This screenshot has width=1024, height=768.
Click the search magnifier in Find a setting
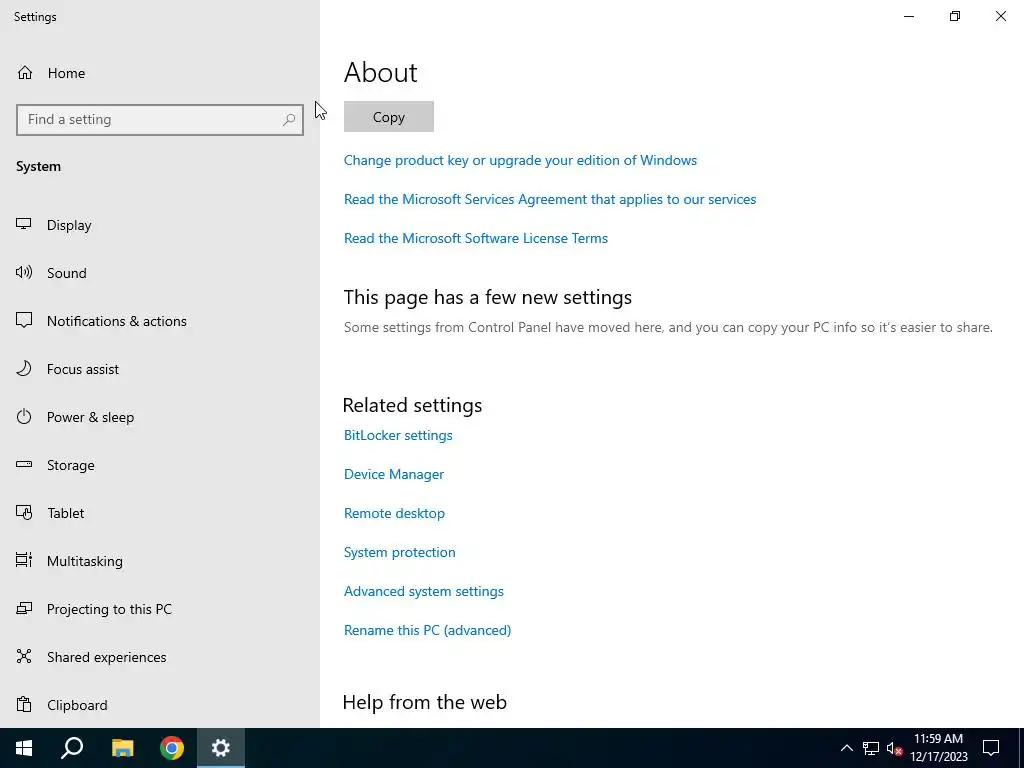(x=289, y=120)
